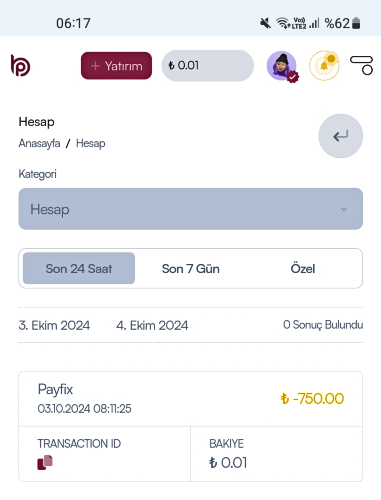Click the back arrow round button
This screenshot has height=500, width=381.
coord(340,136)
